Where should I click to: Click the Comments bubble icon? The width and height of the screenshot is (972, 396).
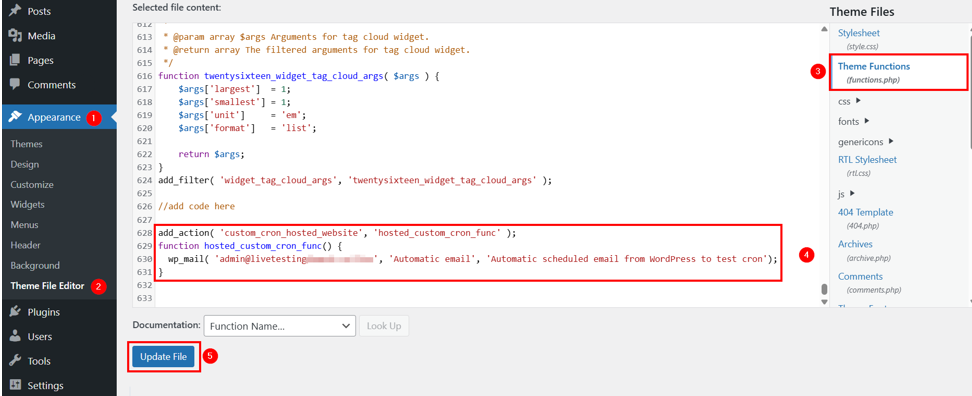click(15, 84)
